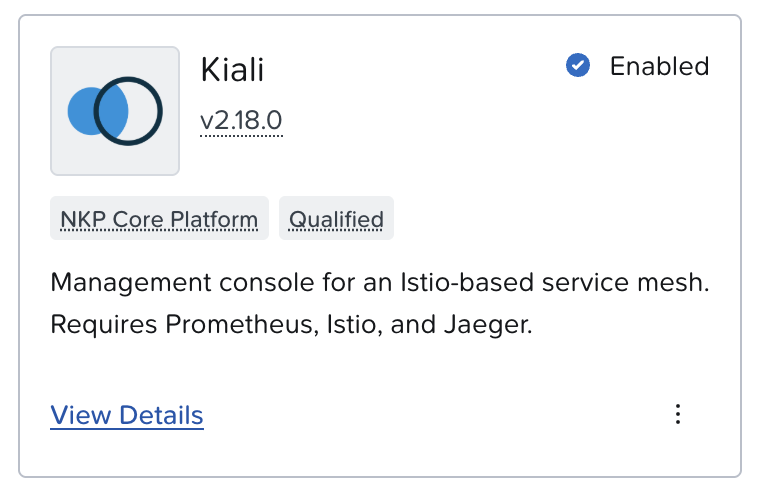Screen dimensions: 758x494
Task: Click the Qualified tag
Action: [336, 219]
